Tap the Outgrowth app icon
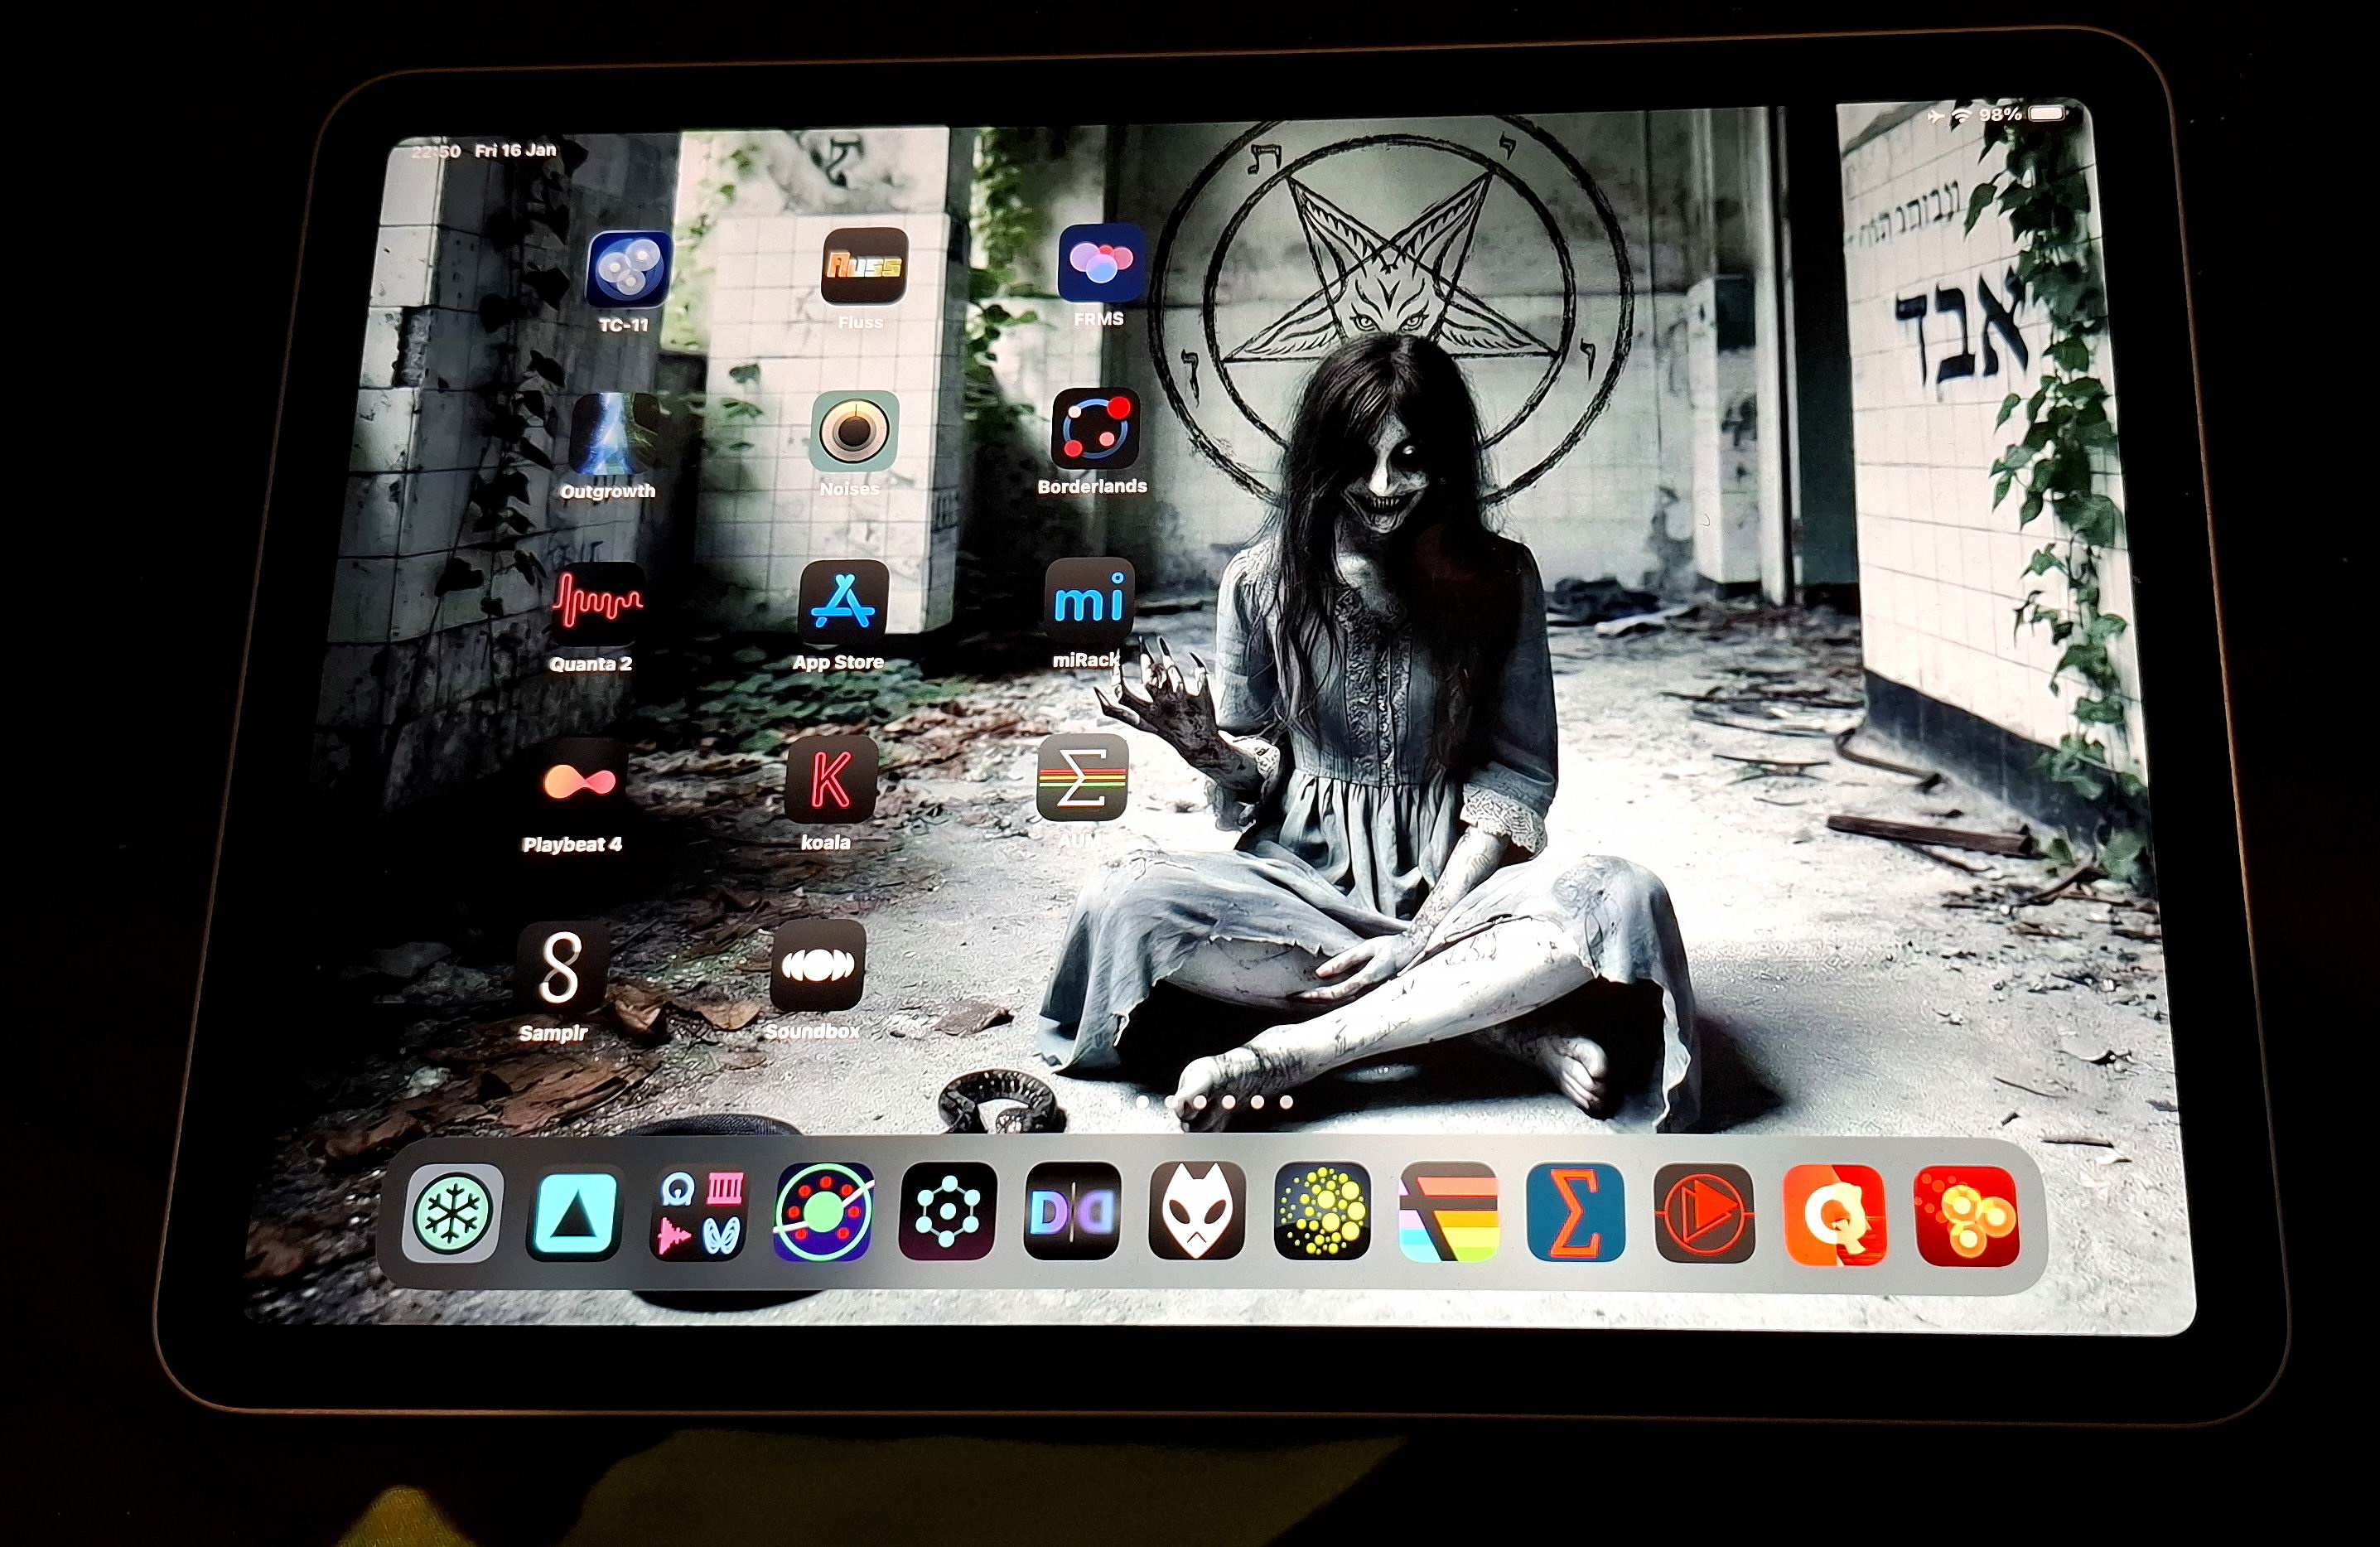Screen dimensions: 2380x1547 (612, 435)
